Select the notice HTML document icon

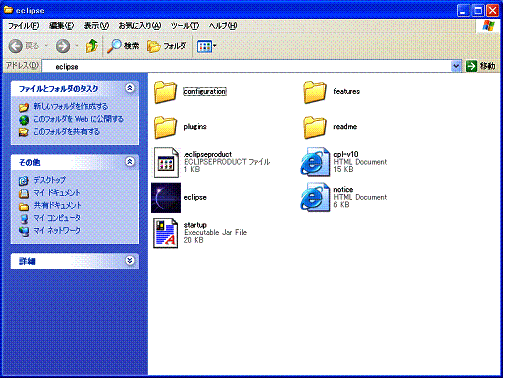click(315, 197)
